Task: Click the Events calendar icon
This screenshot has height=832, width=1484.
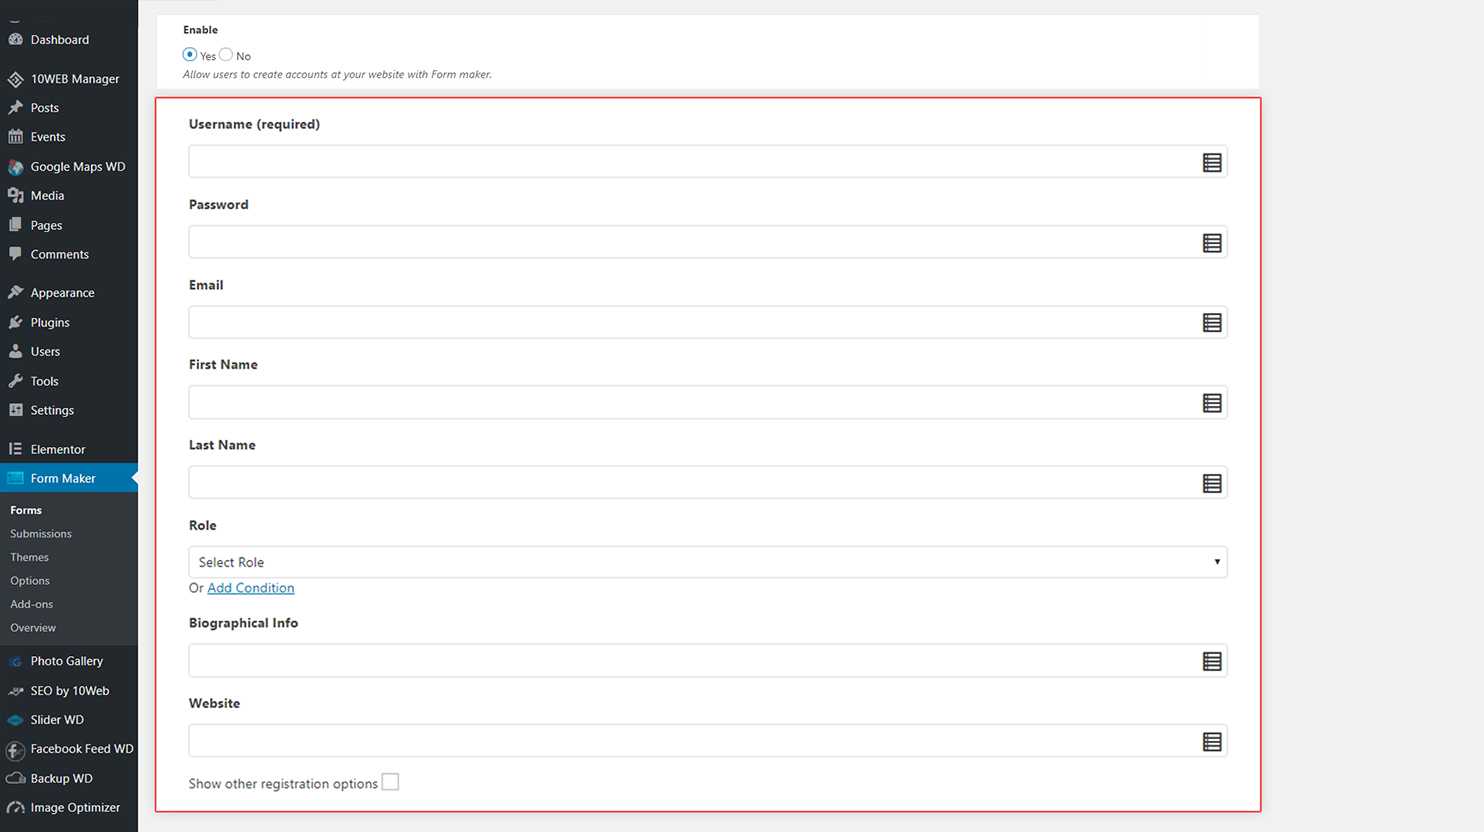Action: pyautogui.click(x=15, y=137)
